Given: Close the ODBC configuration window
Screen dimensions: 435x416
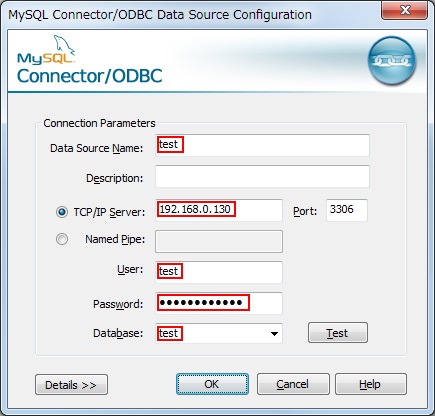Looking at the screenshot, I should [x=404, y=11].
